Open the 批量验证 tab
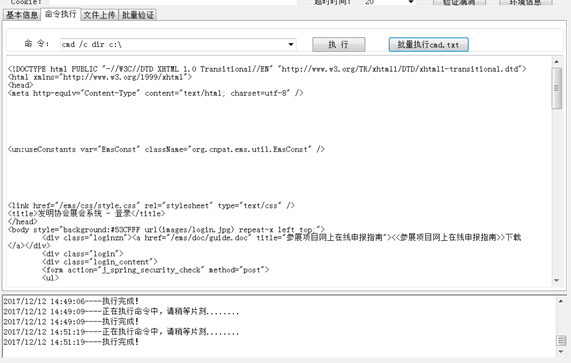This screenshot has width=571, height=363. click(138, 15)
